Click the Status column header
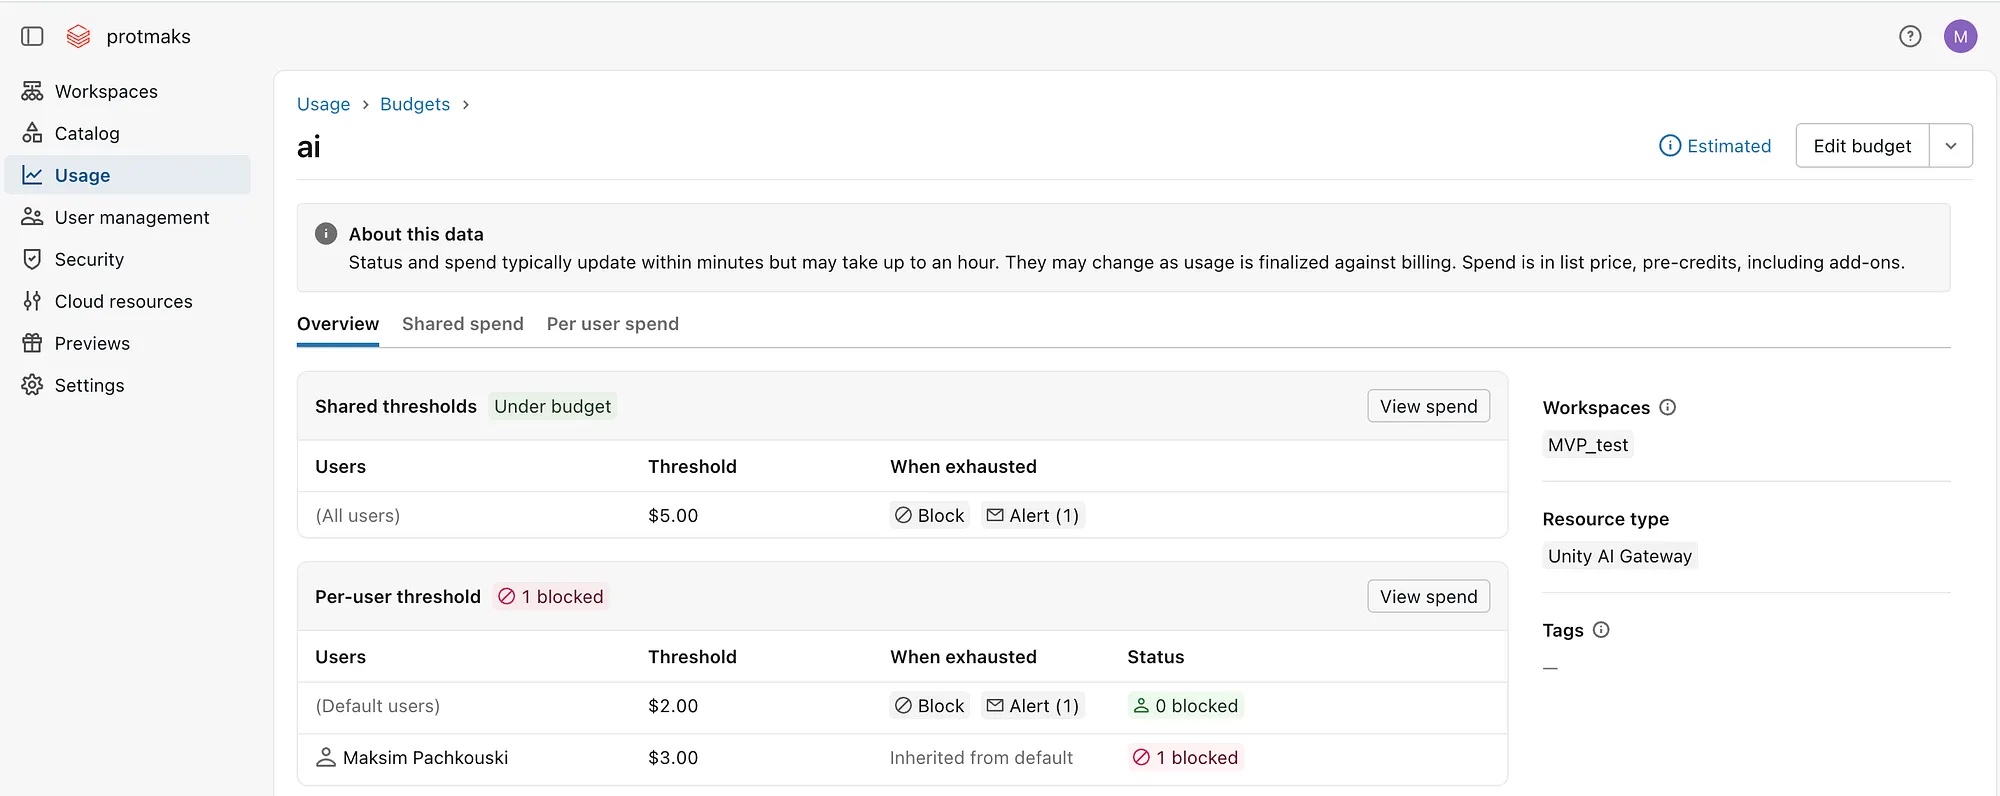The height and width of the screenshot is (796, 2000). [x=1155, y=657]
